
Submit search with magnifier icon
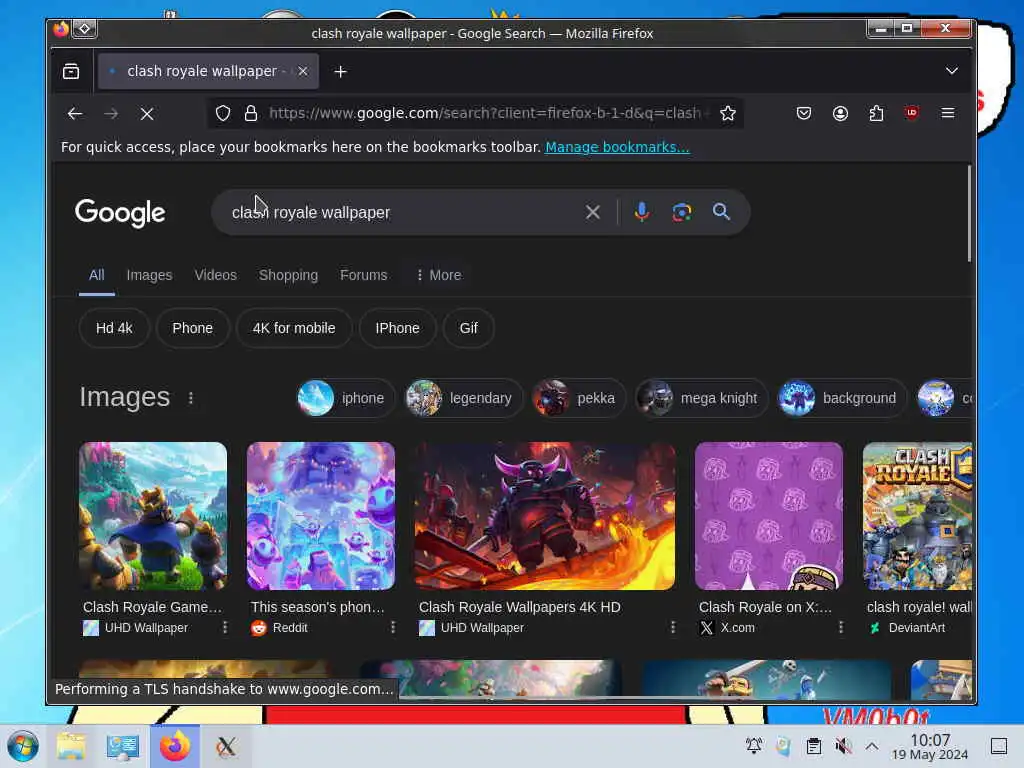(721, 212)
